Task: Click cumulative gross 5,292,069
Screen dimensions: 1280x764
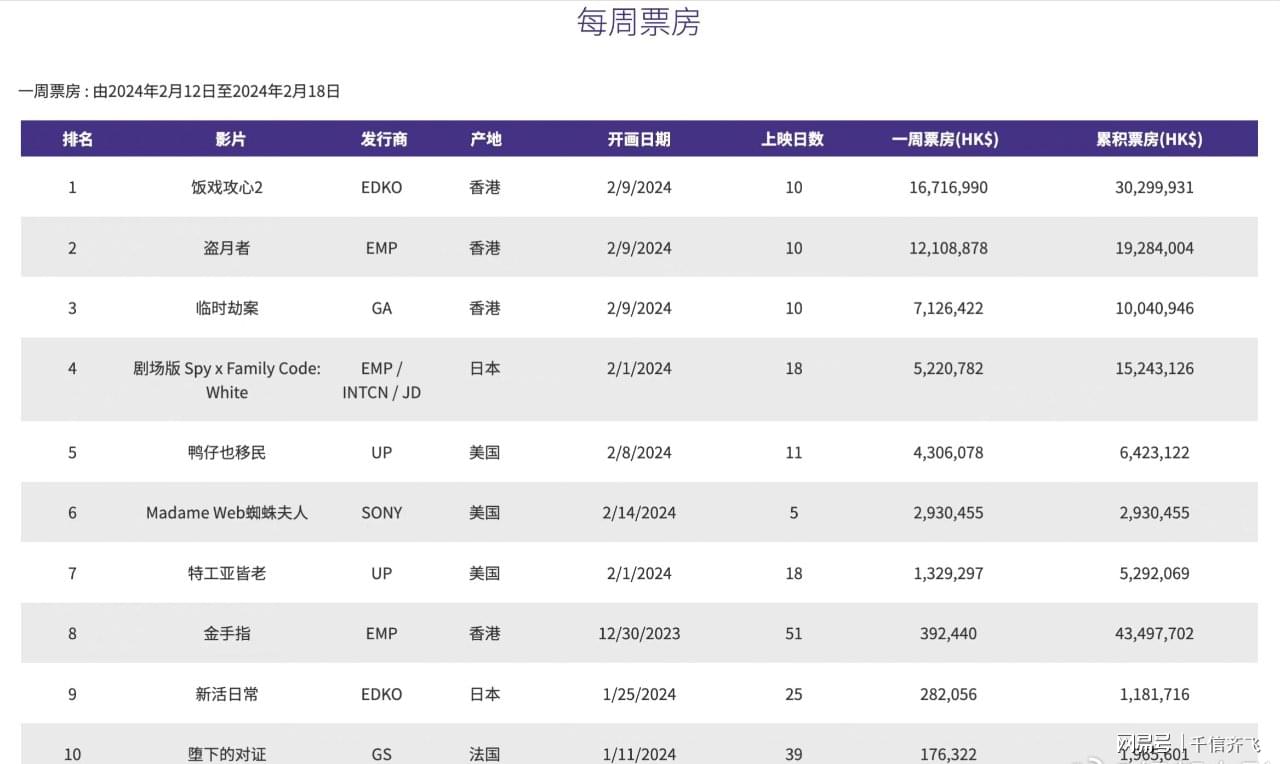Action: (x=1154, y=573)
